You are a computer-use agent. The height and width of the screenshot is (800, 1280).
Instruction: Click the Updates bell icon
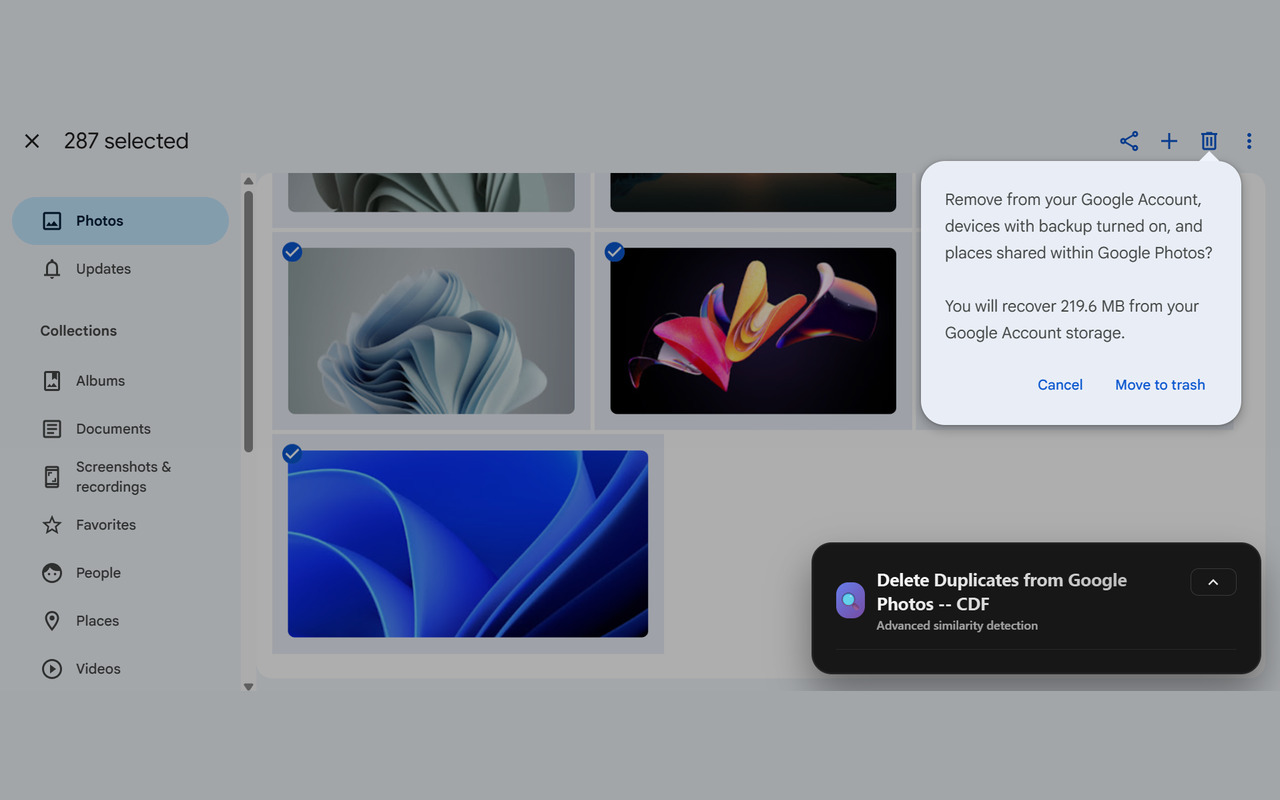click(52, 269)
